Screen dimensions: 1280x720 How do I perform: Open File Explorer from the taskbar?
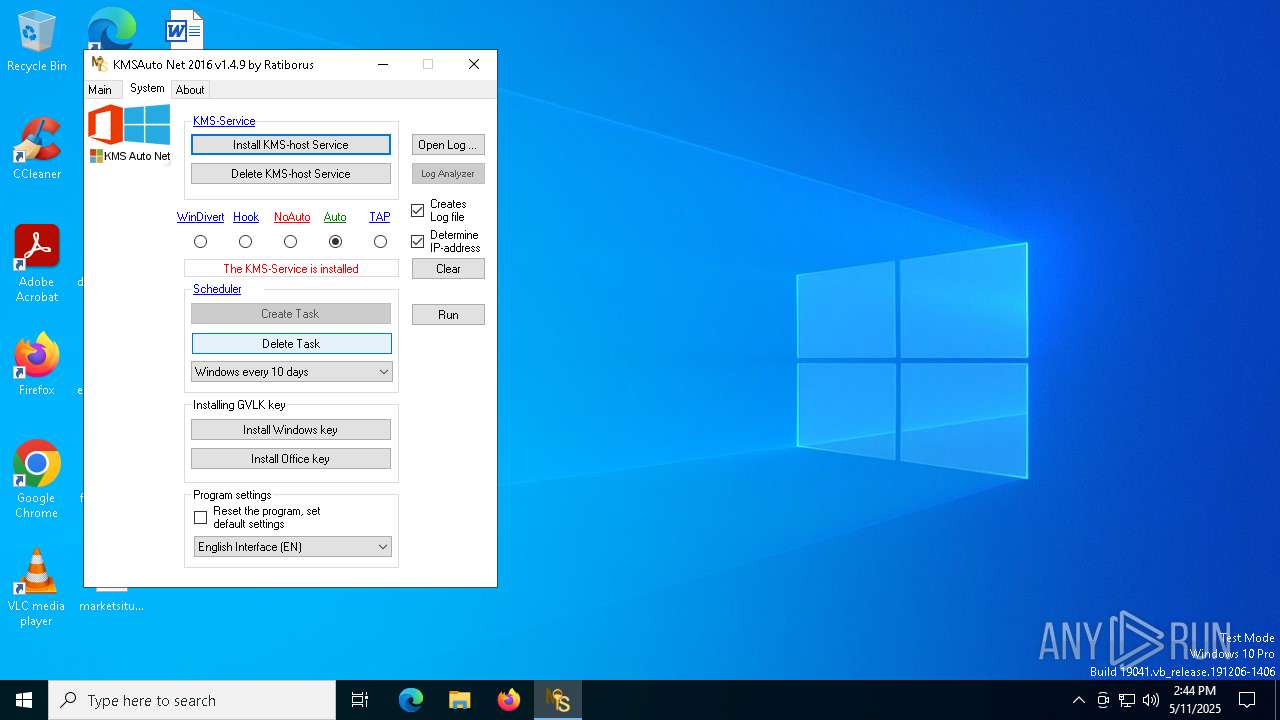click(459, 700)
